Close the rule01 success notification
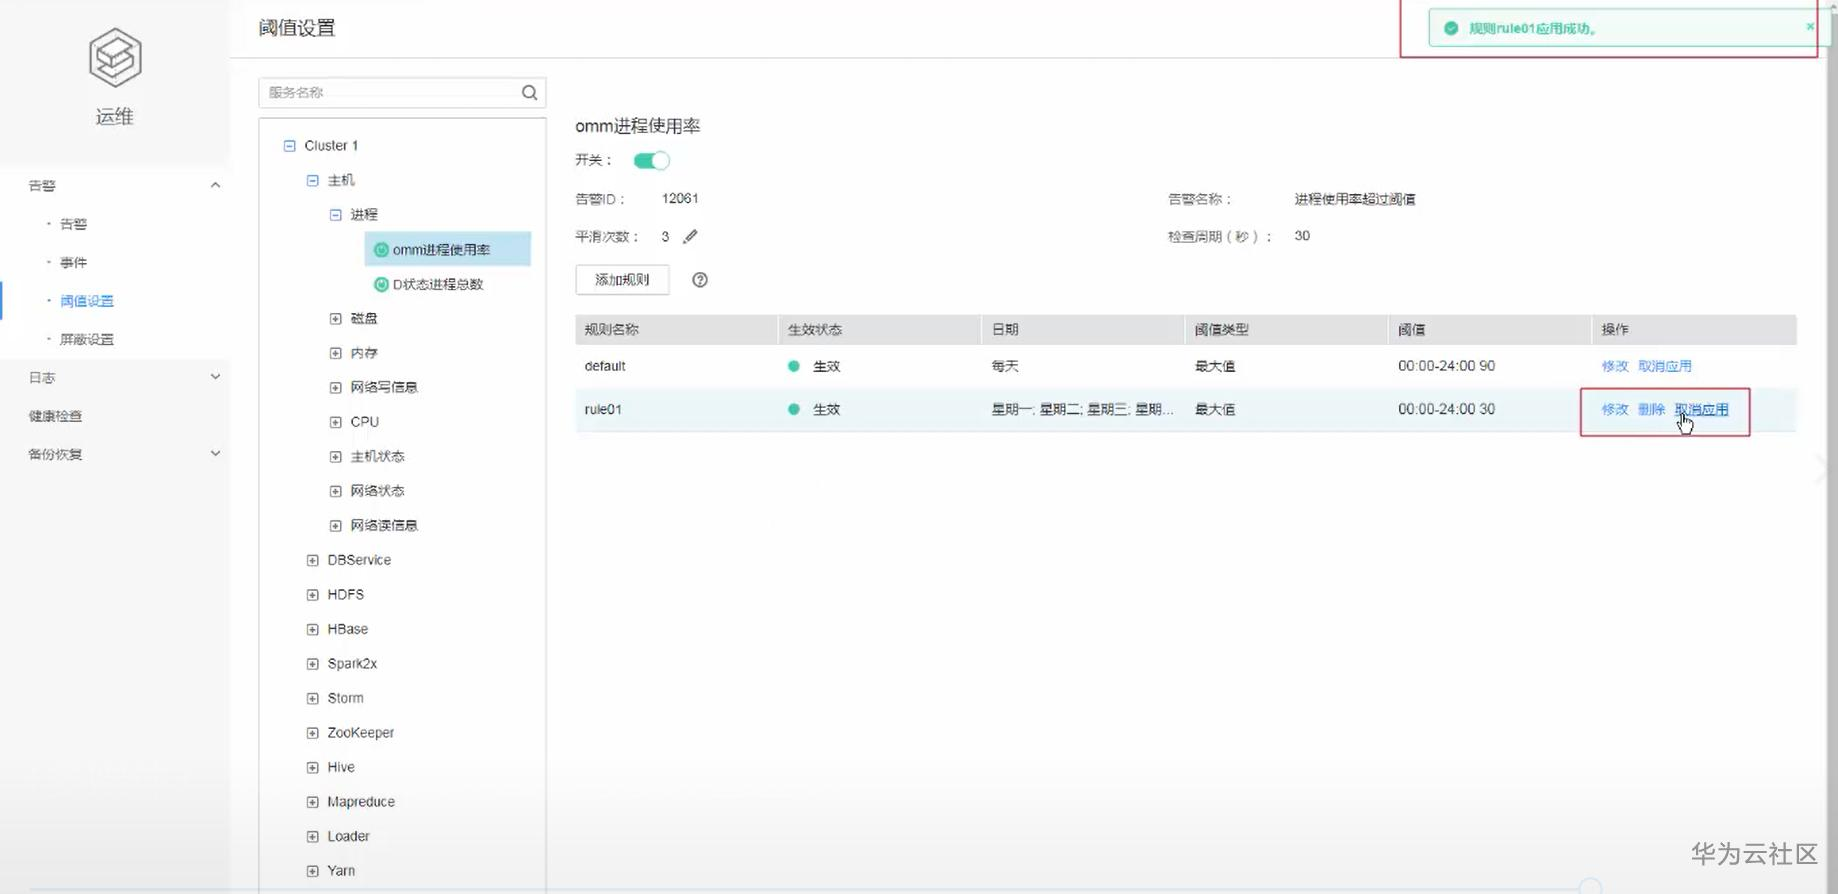 (x=1810, y=26)
